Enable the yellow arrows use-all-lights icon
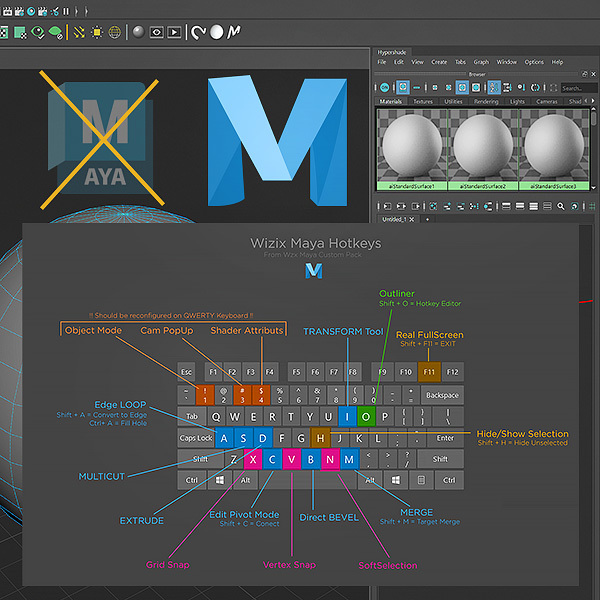 tap(79, 33)
